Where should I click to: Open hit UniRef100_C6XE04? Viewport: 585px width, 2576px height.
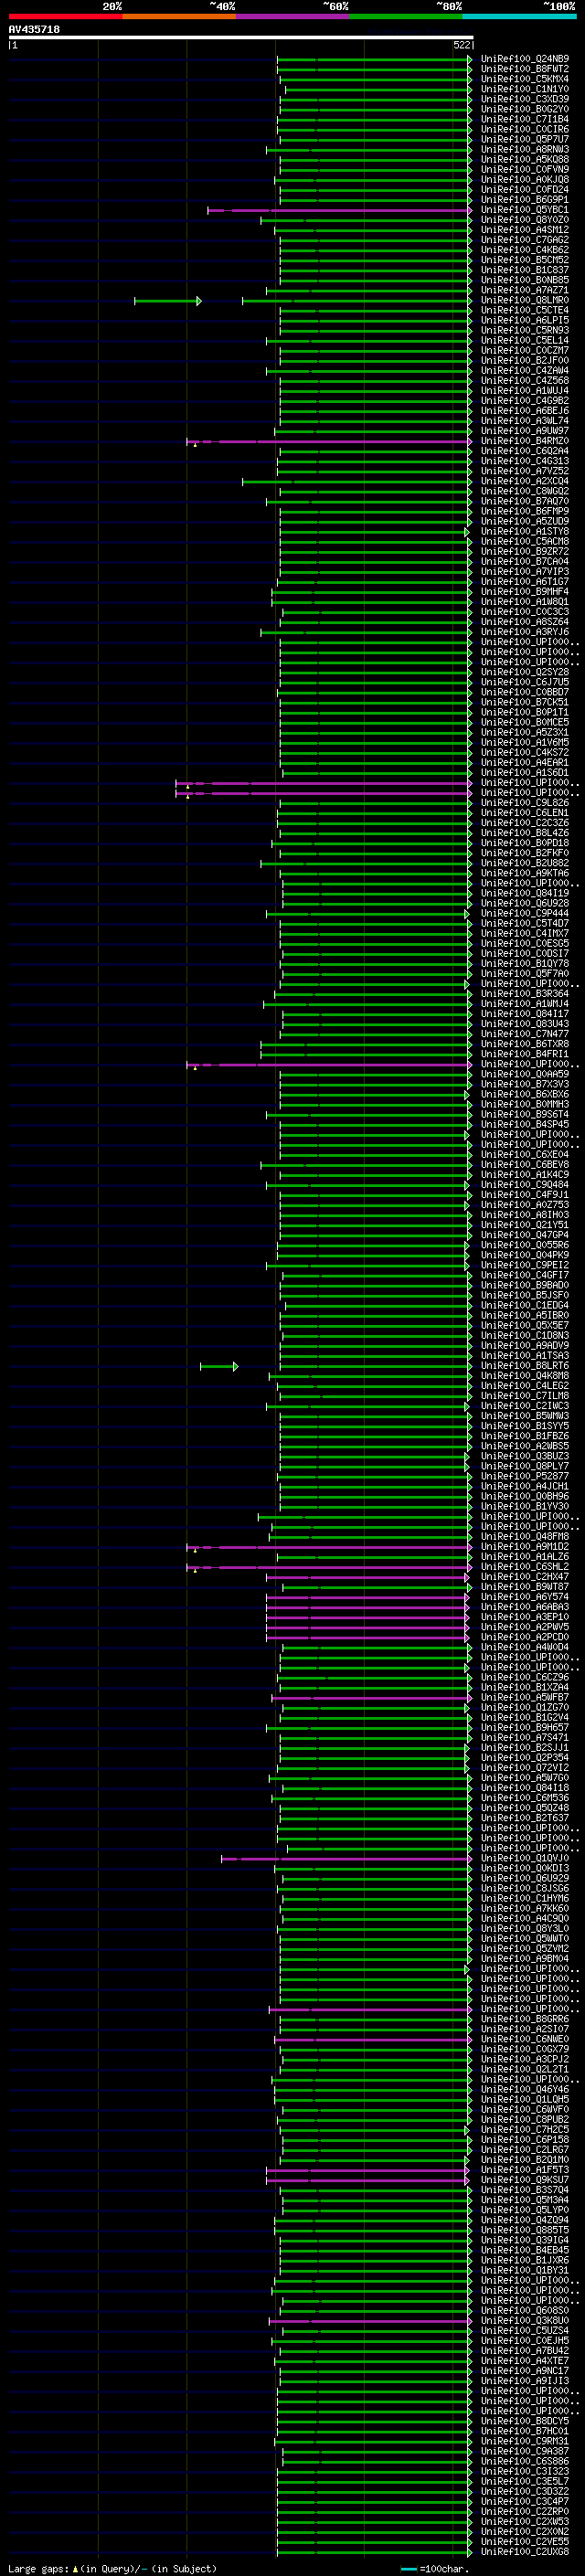(x=525, y=1154)
